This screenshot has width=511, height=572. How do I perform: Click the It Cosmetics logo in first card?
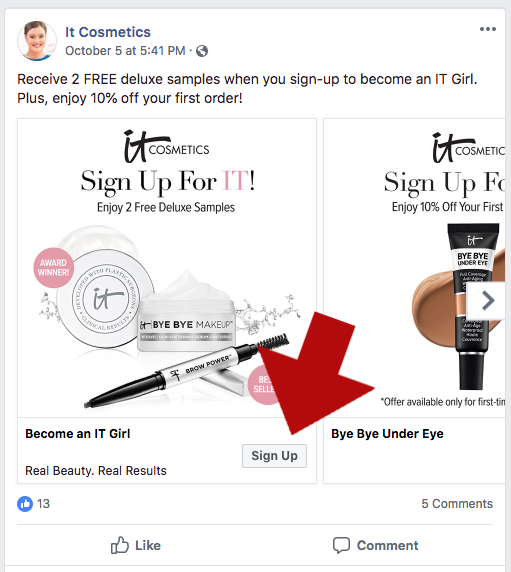167,147
